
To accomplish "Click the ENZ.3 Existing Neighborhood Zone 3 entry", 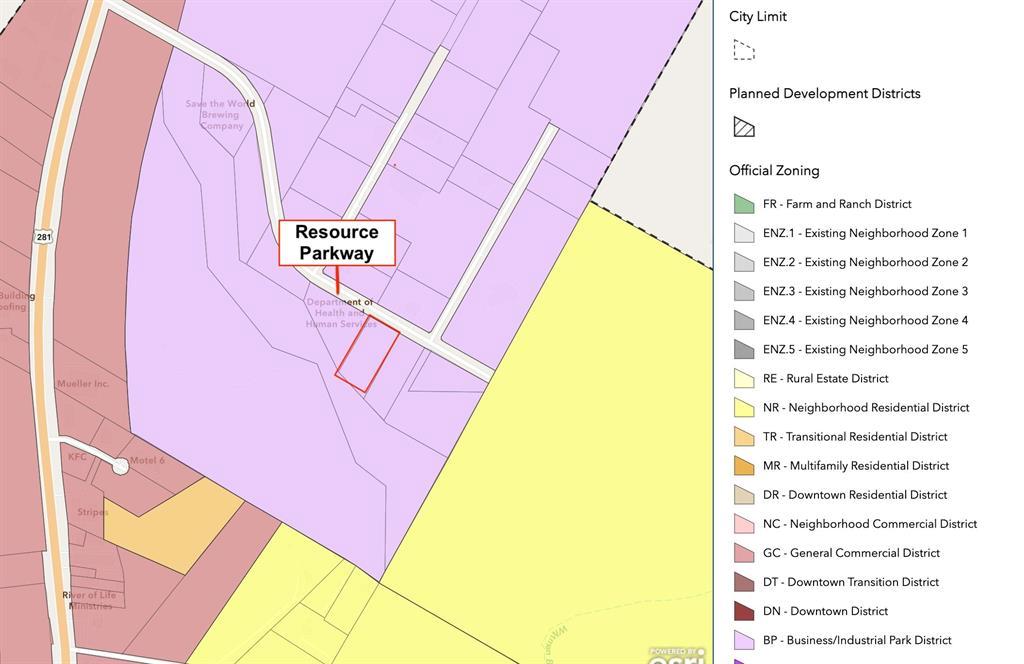I will [865, 291].
